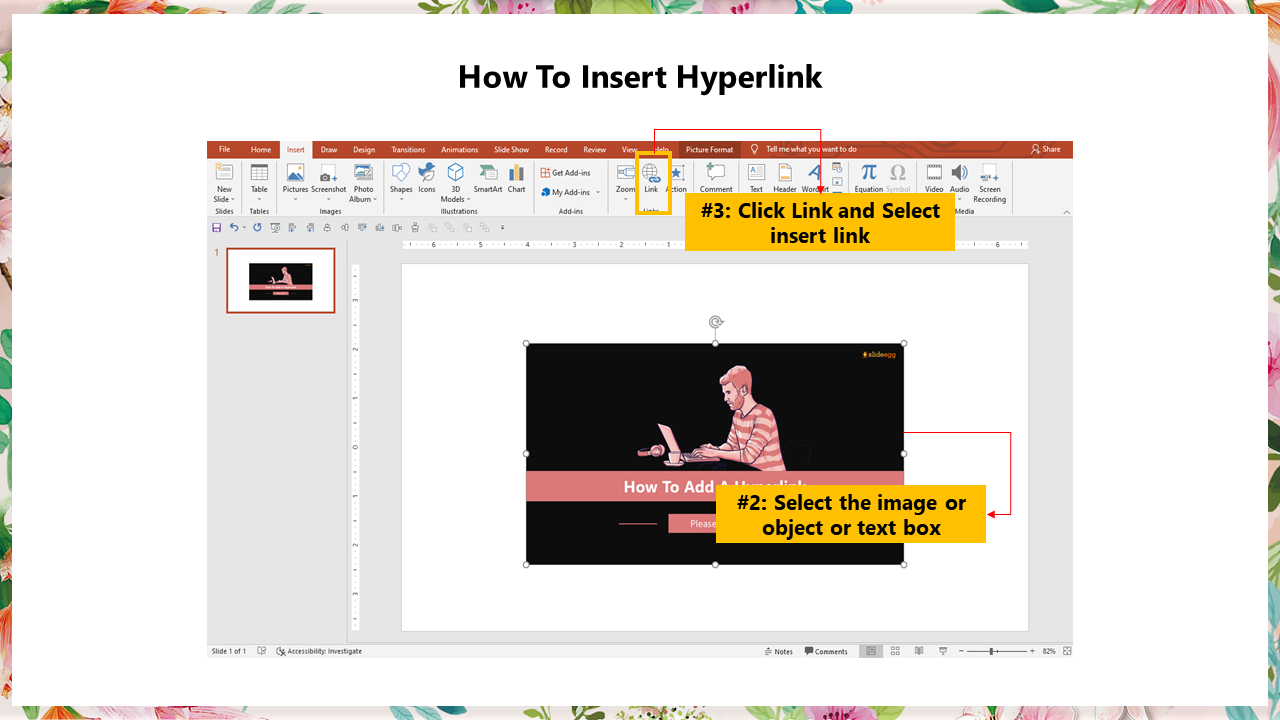The image size is (1280, 720).
Task: Click the Save icon in quick access toolbar
Action: tap(217, 228)
